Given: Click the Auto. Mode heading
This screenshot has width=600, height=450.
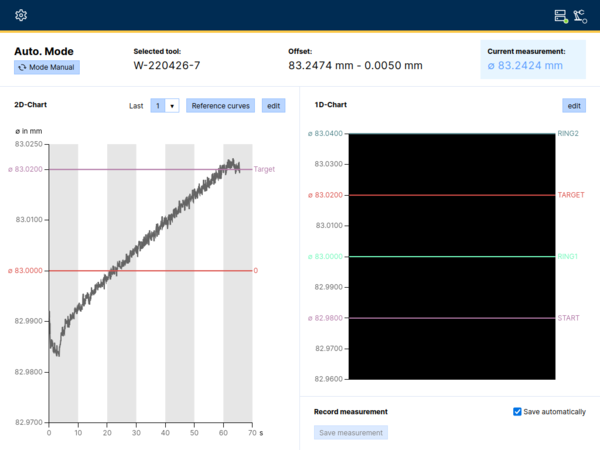Looking at the screenshot, I should click(44, 51).
